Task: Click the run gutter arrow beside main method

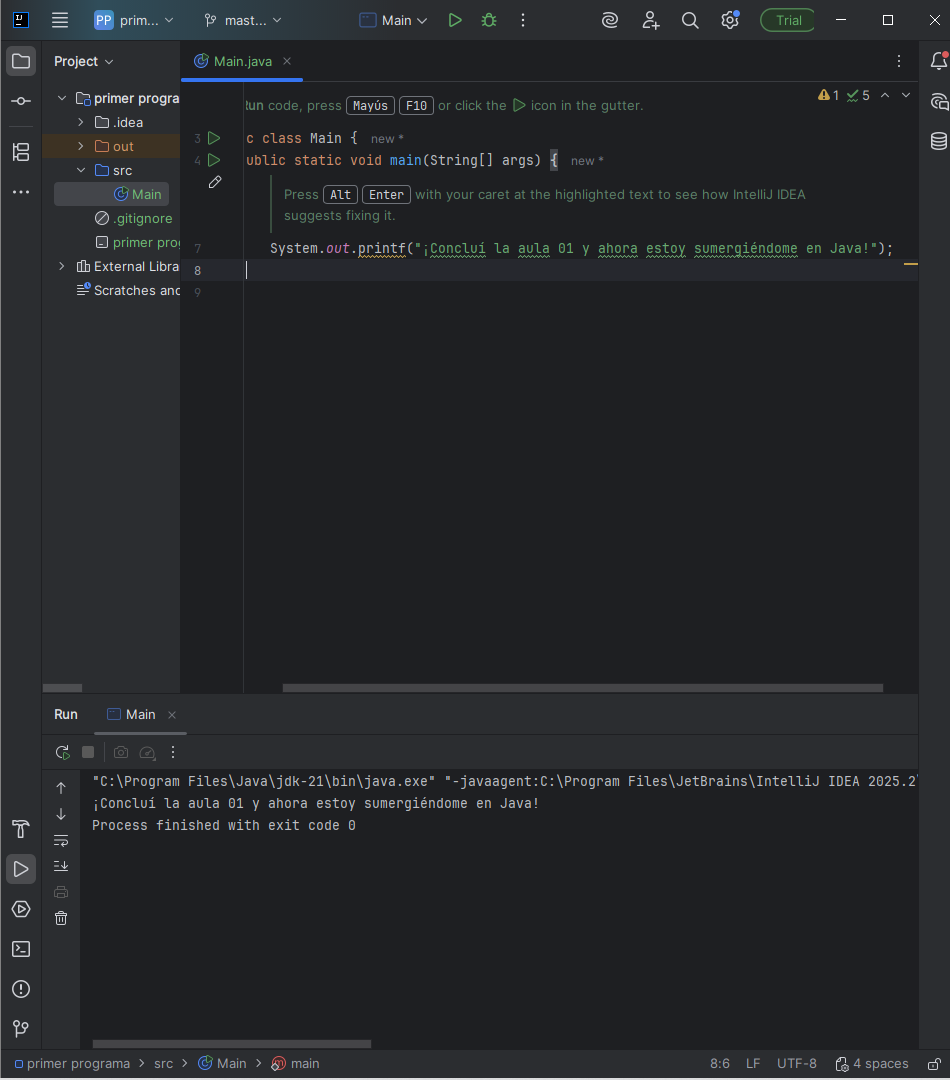Action: [214, 160]
